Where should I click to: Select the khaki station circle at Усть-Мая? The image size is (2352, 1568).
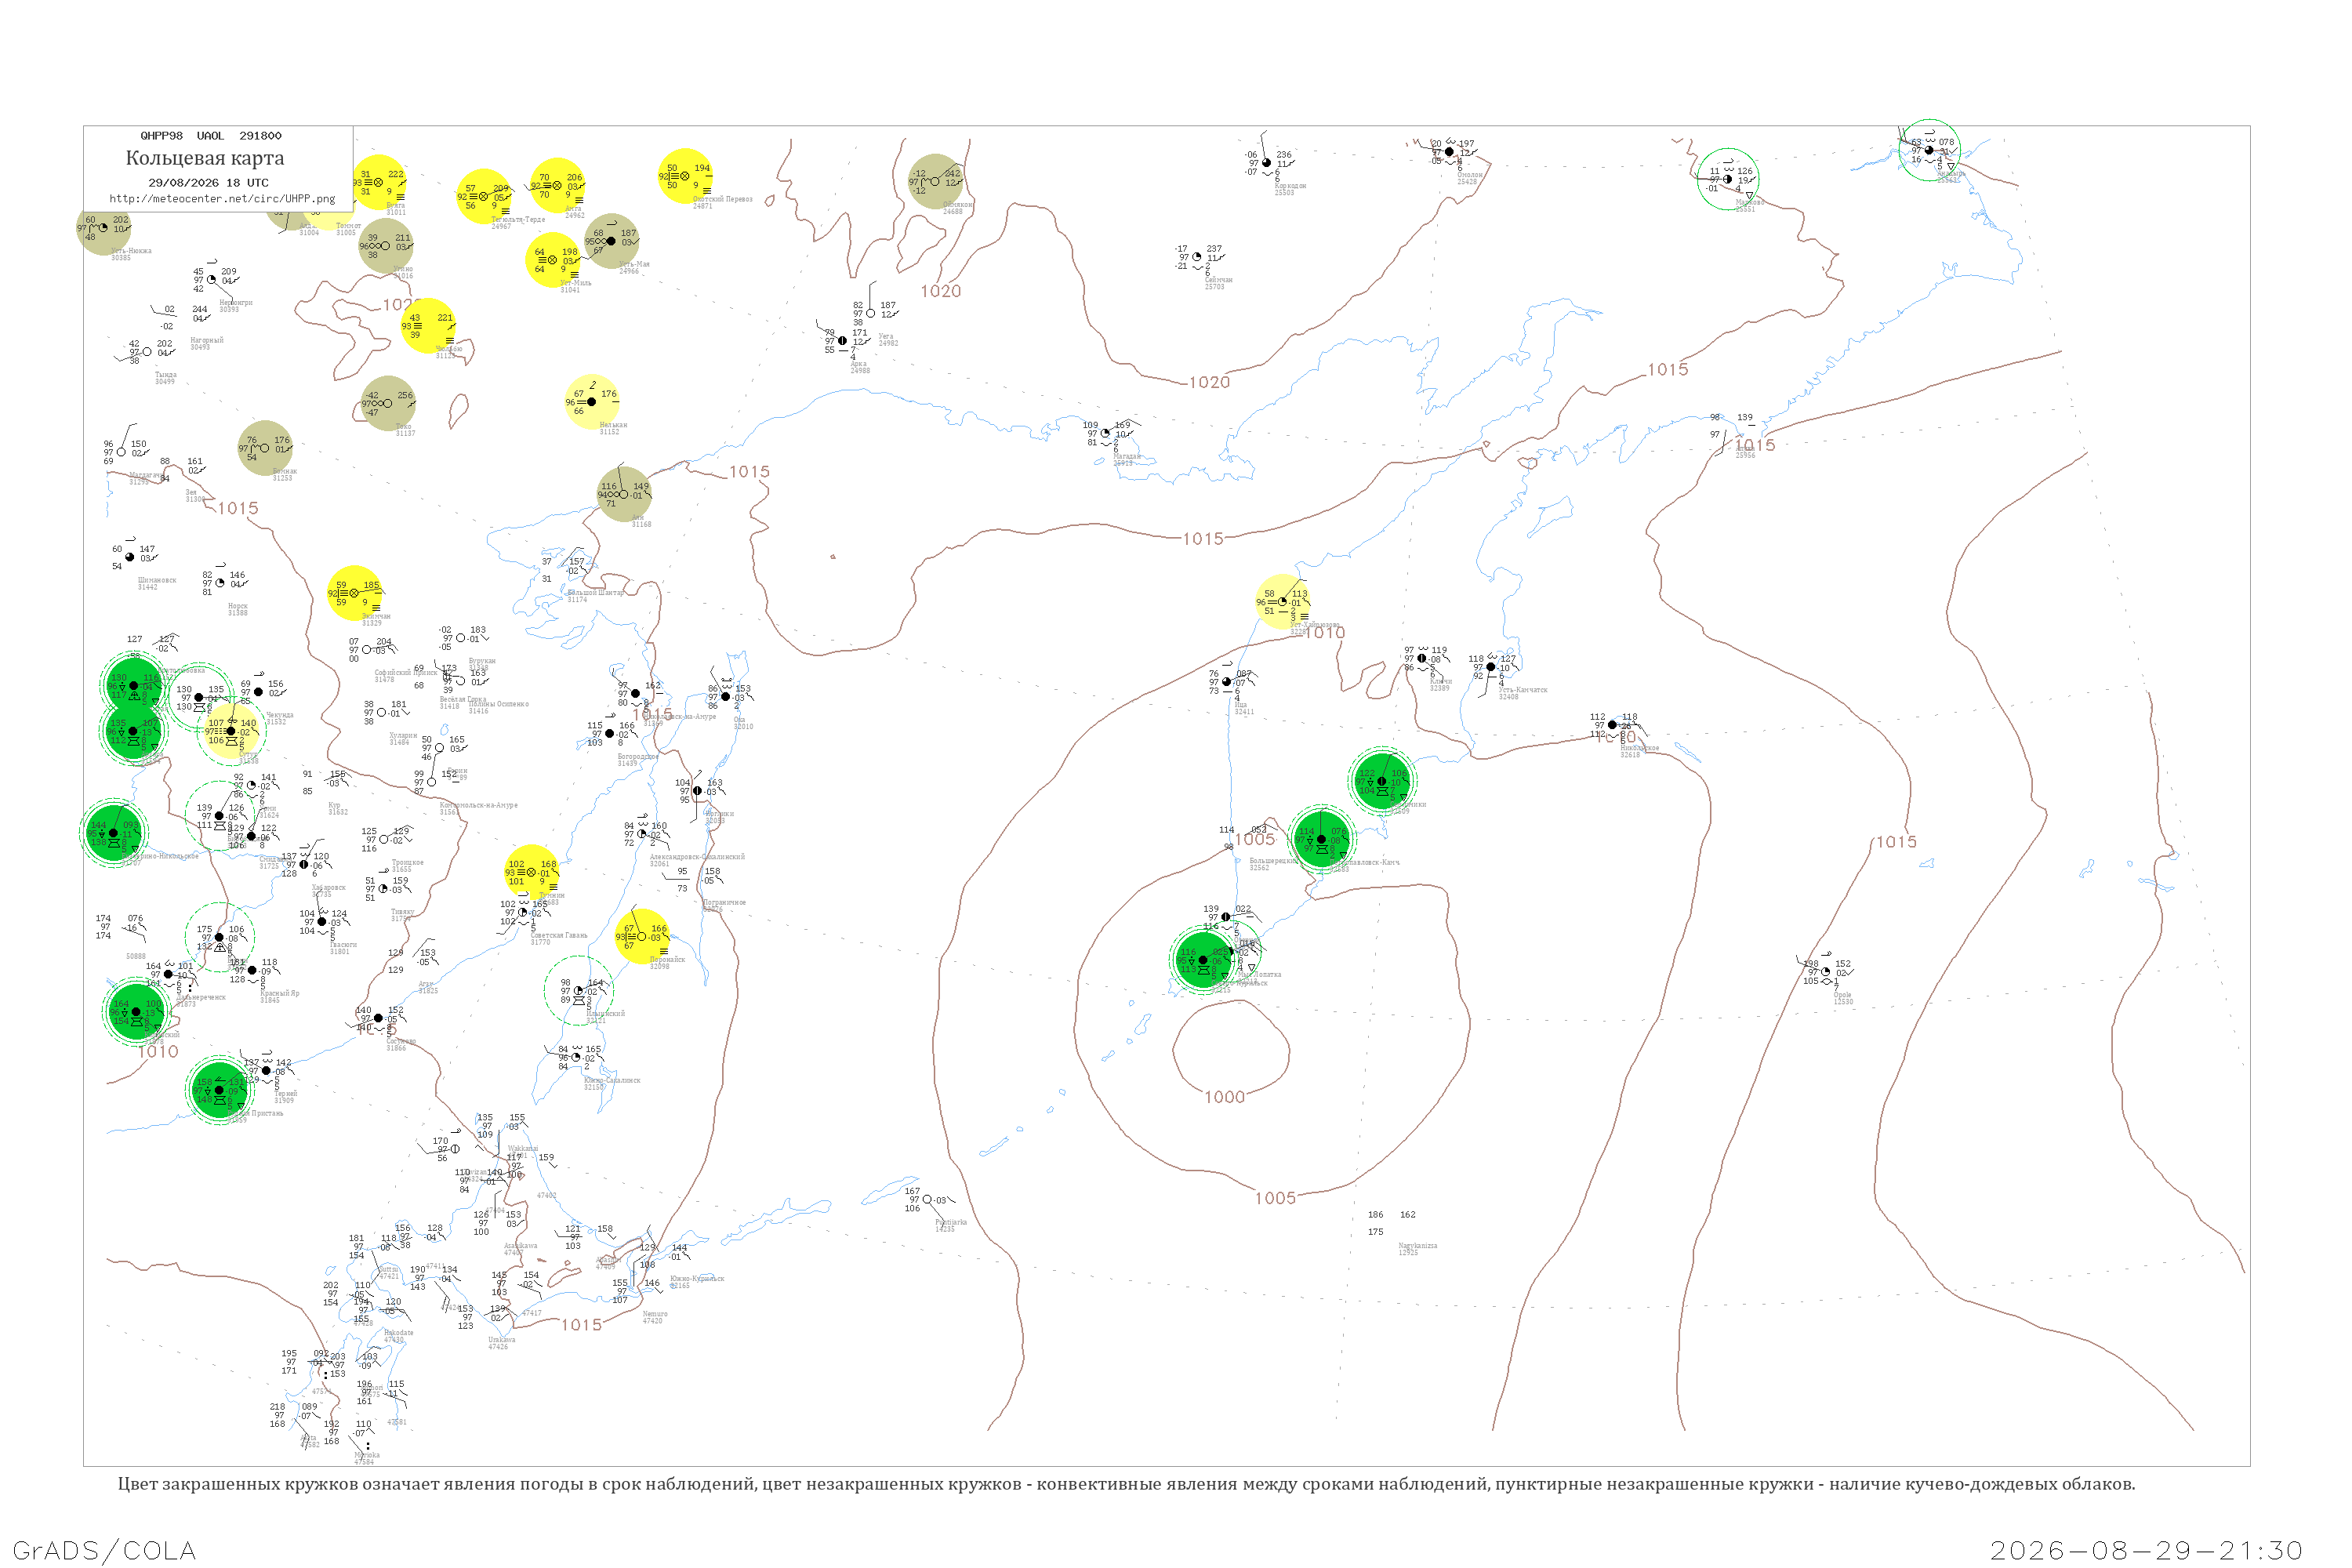pos(611,241)
